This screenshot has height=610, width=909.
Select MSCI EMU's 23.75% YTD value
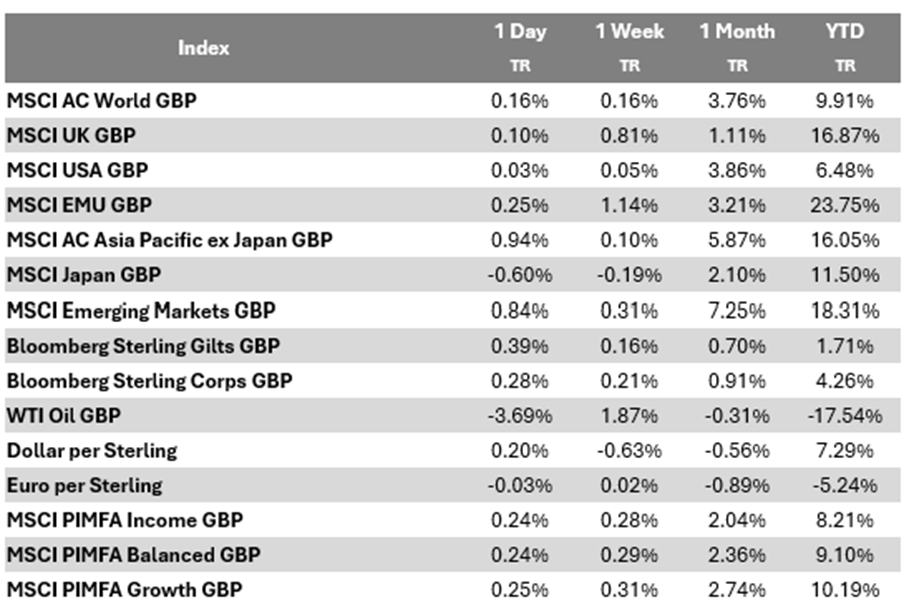(x=845, y=206)
